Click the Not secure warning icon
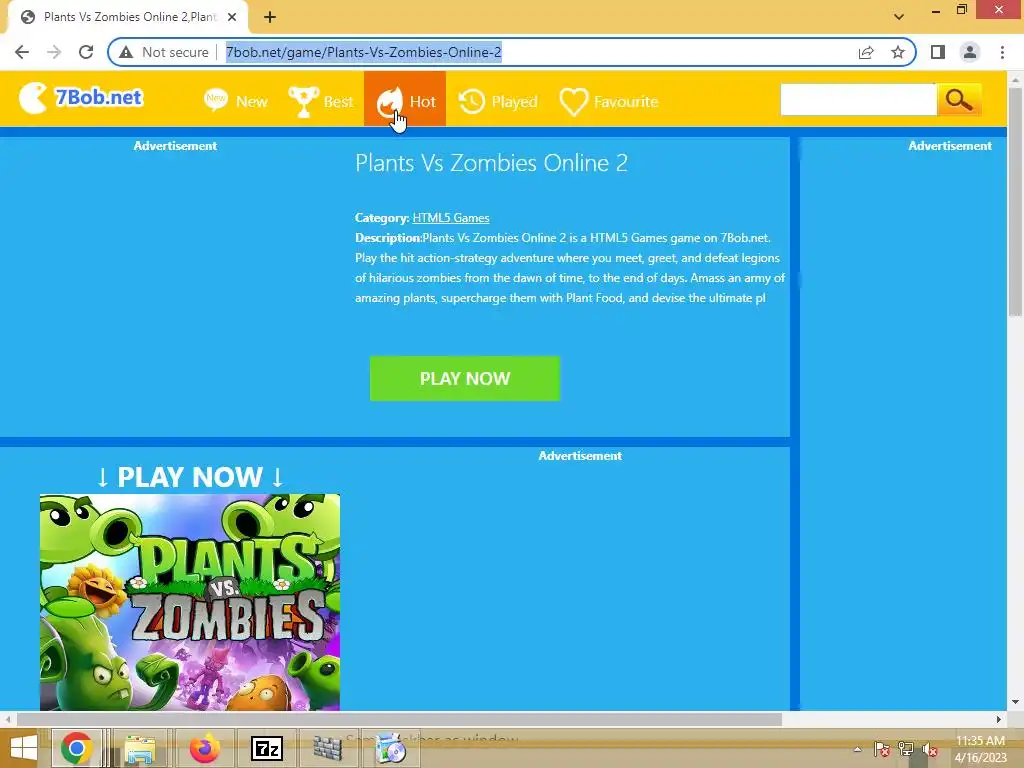This screenshot has height=768, width=1024. [126, 52]
